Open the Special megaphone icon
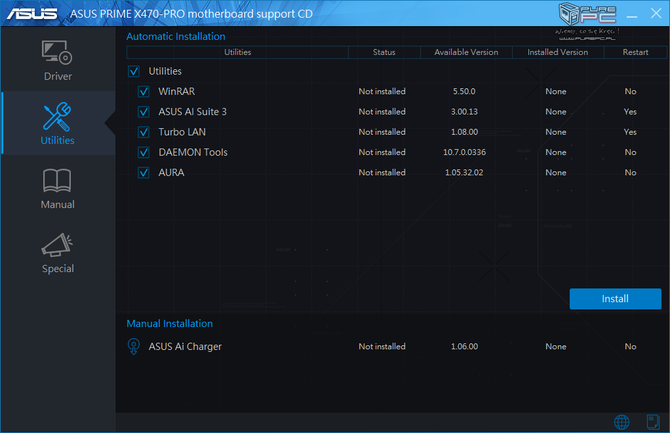Image resolution: width=670 pixels, height=433 pixels. click(x=57, y=245)
